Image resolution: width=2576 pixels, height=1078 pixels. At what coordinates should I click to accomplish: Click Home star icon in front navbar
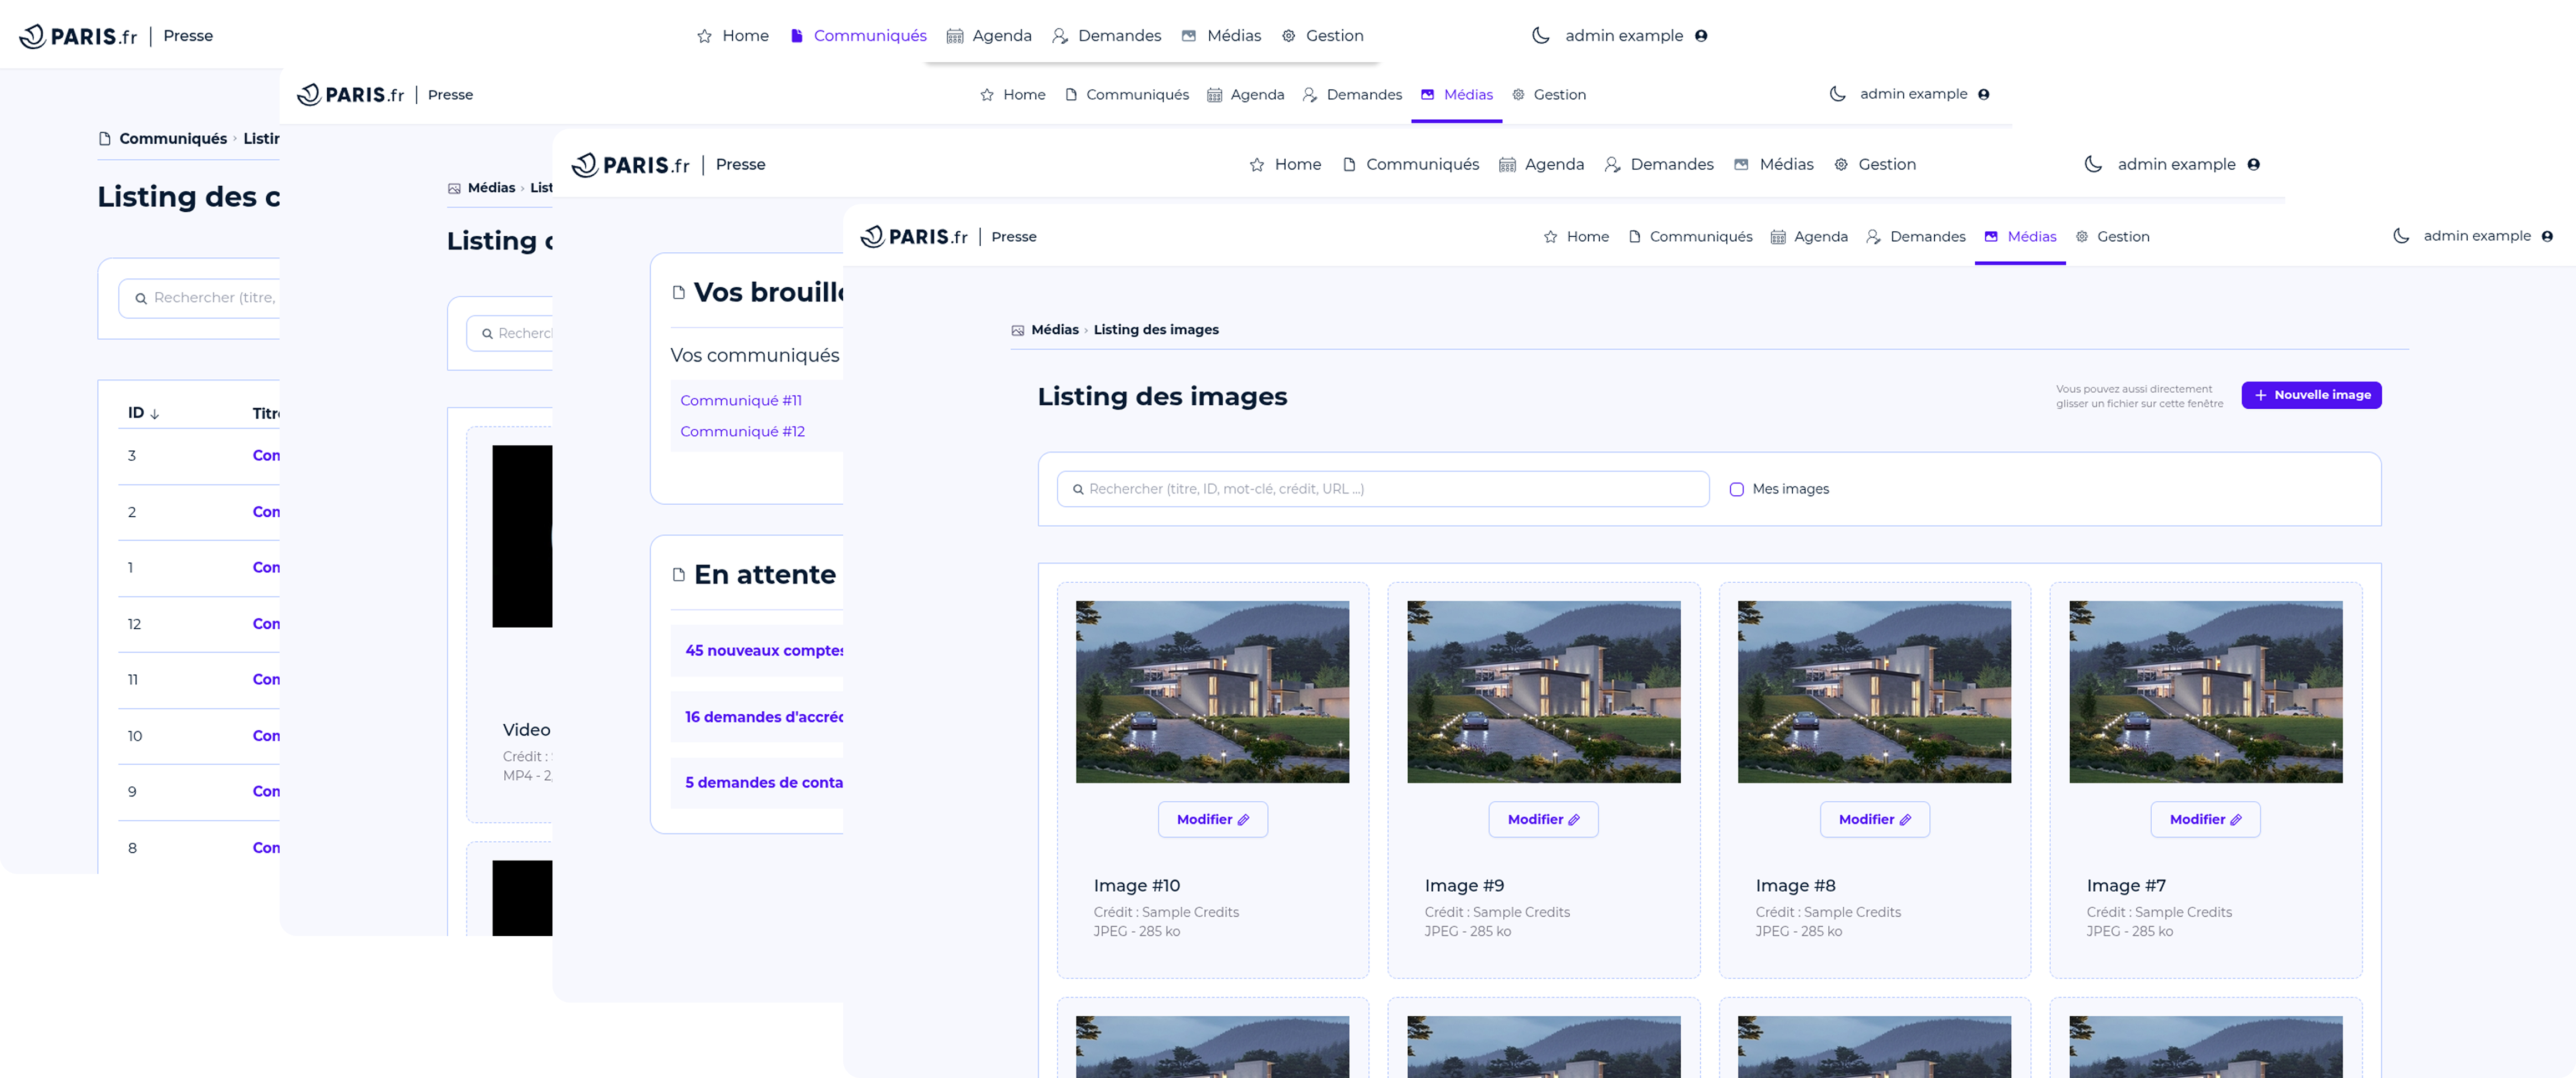click(1550, 237)
